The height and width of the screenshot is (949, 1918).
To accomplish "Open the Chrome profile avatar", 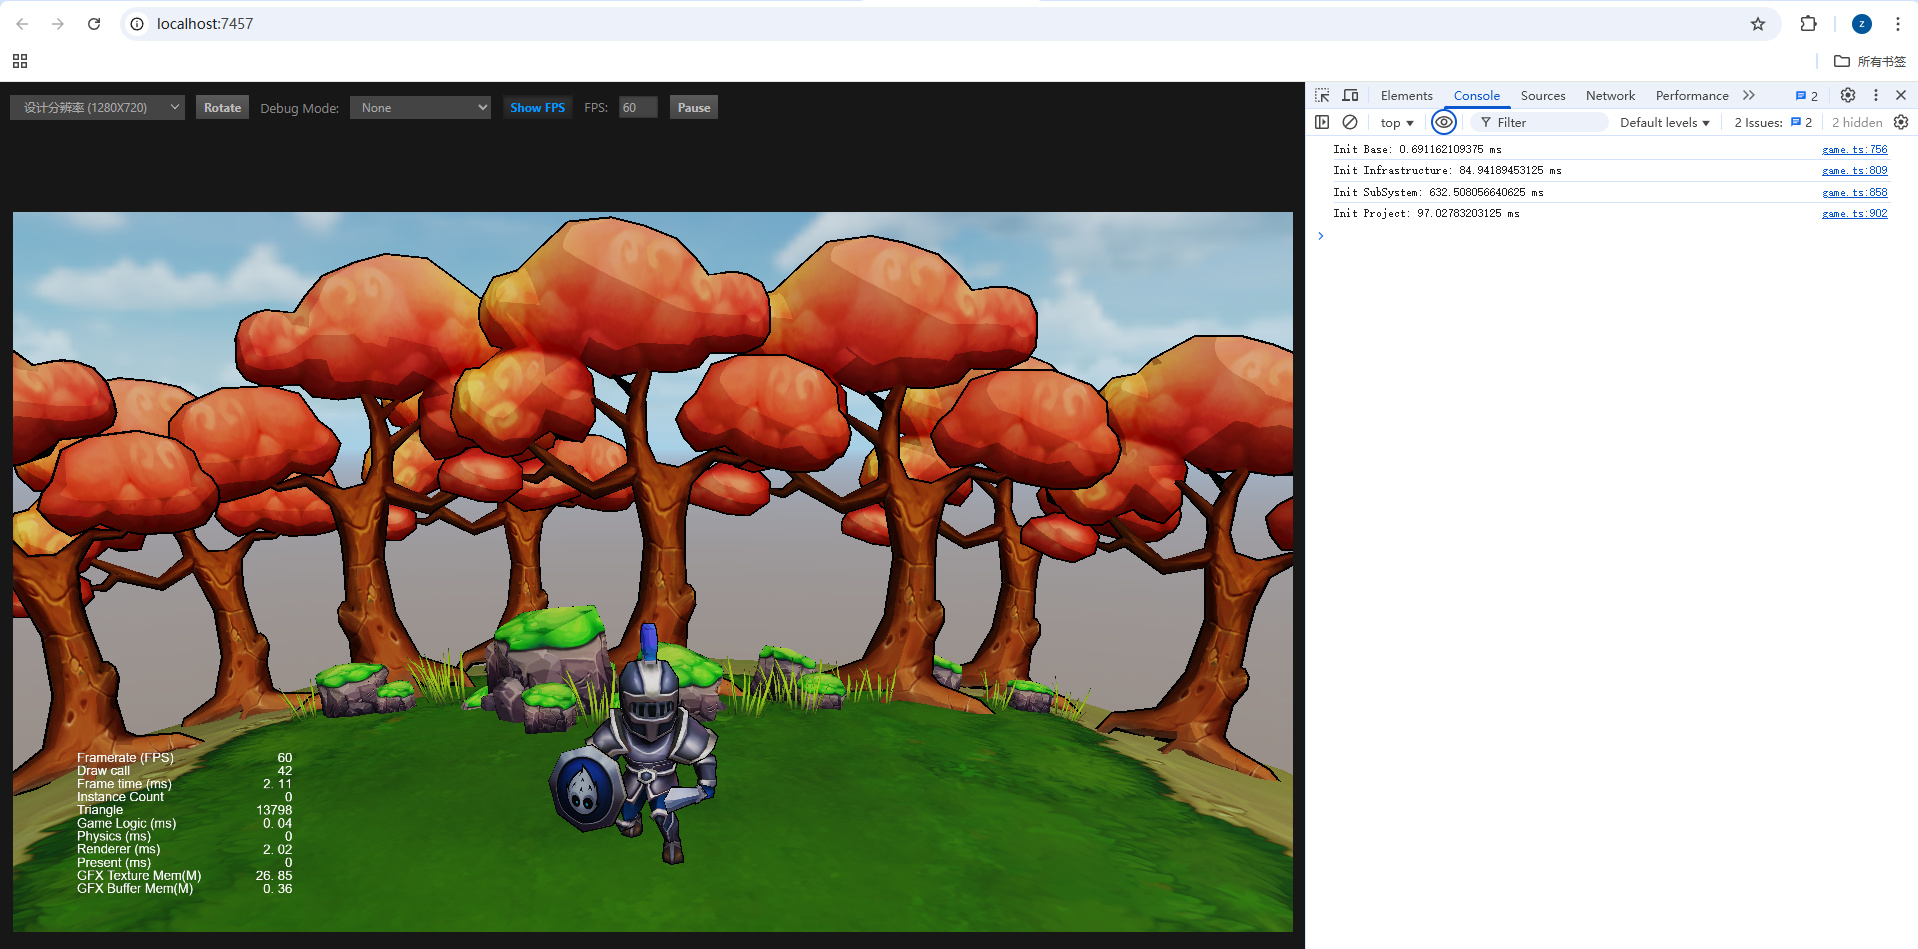I will (1861, 24).
